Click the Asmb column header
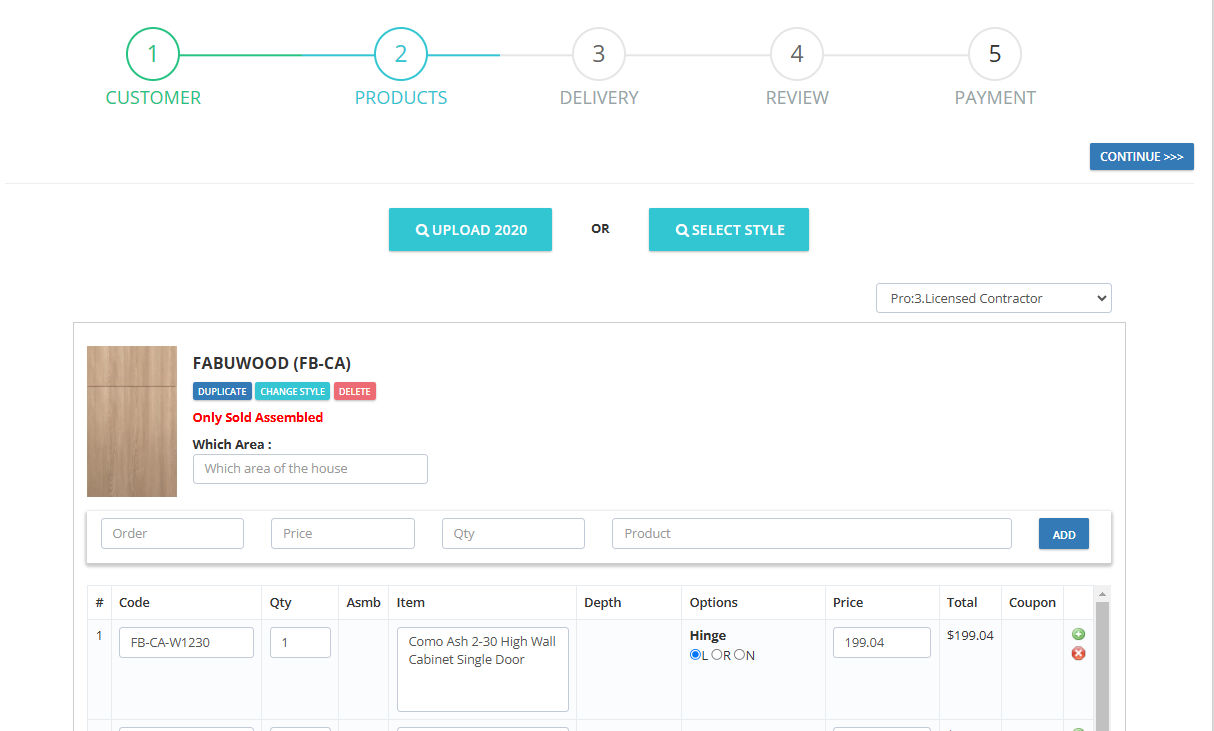Image resolution: width=1214 pixels, height=731 pixels. pos(364,602)
